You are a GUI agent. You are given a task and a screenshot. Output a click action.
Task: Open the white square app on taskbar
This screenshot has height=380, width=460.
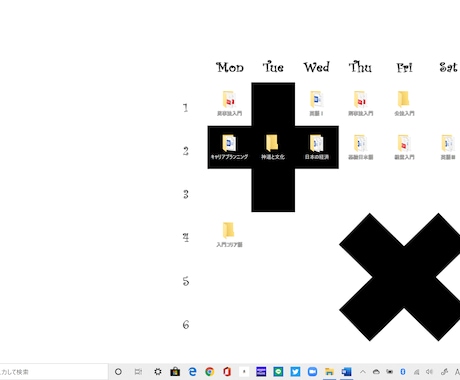tap(244, 371)
